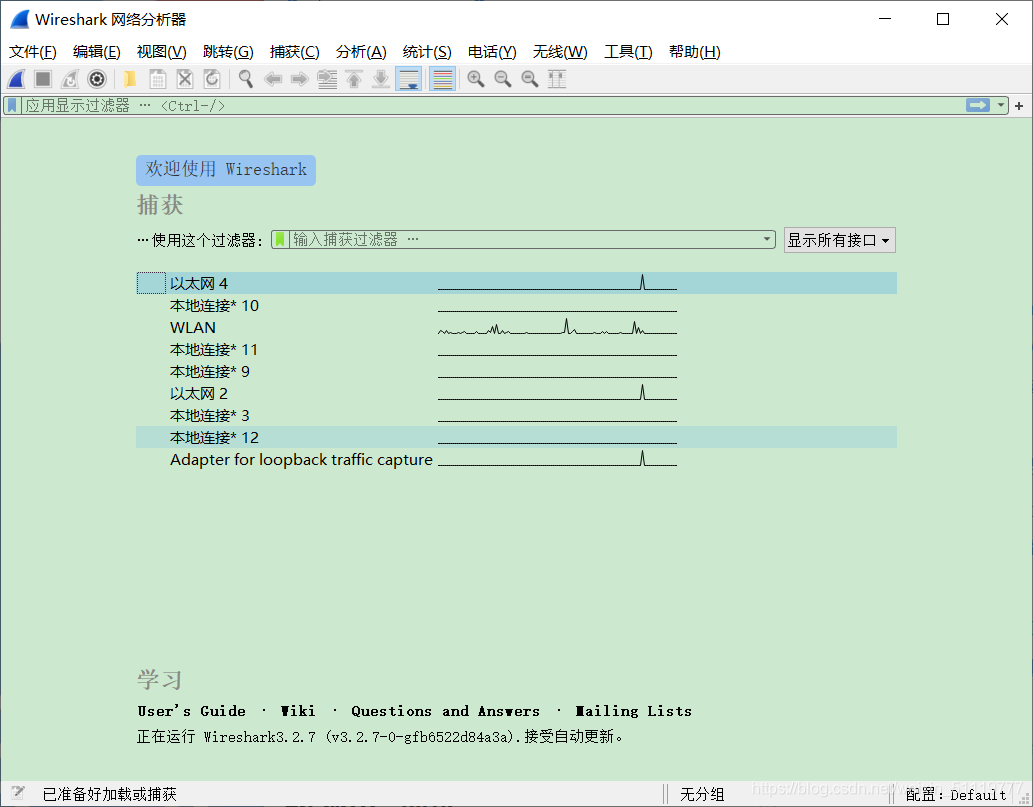Jump to first packet icon
1033x807 pixels.
coord(354,79)
